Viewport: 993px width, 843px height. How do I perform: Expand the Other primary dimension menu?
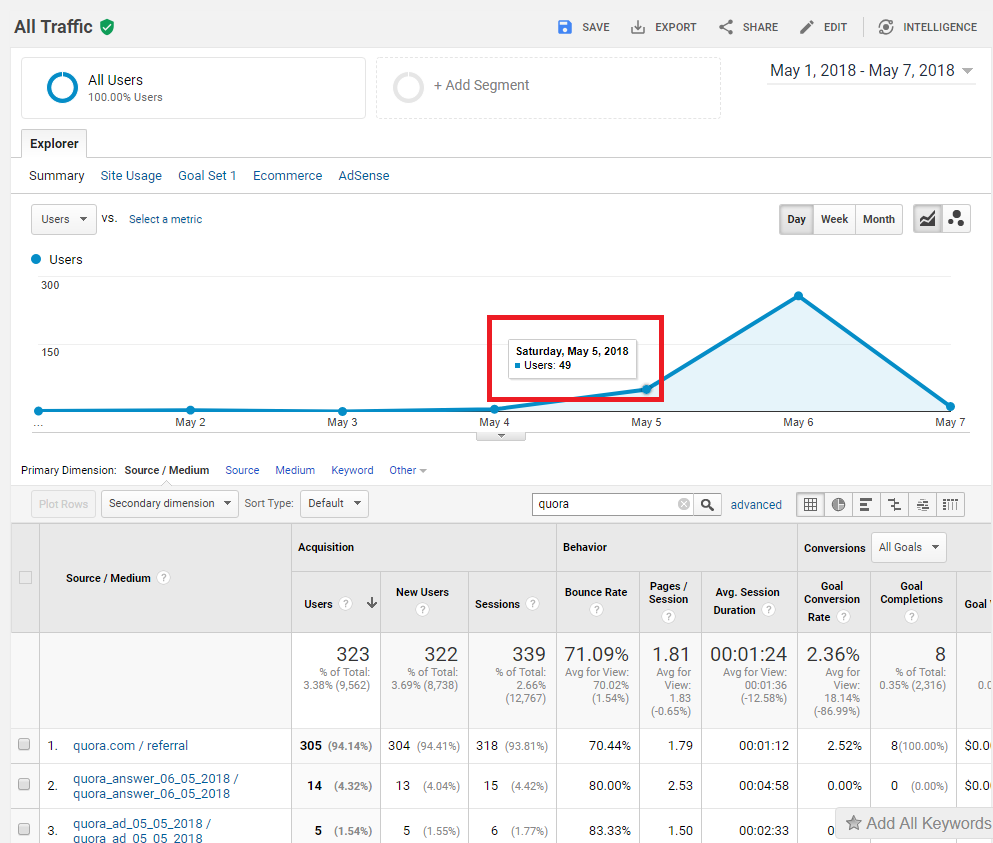coord(408,470)
